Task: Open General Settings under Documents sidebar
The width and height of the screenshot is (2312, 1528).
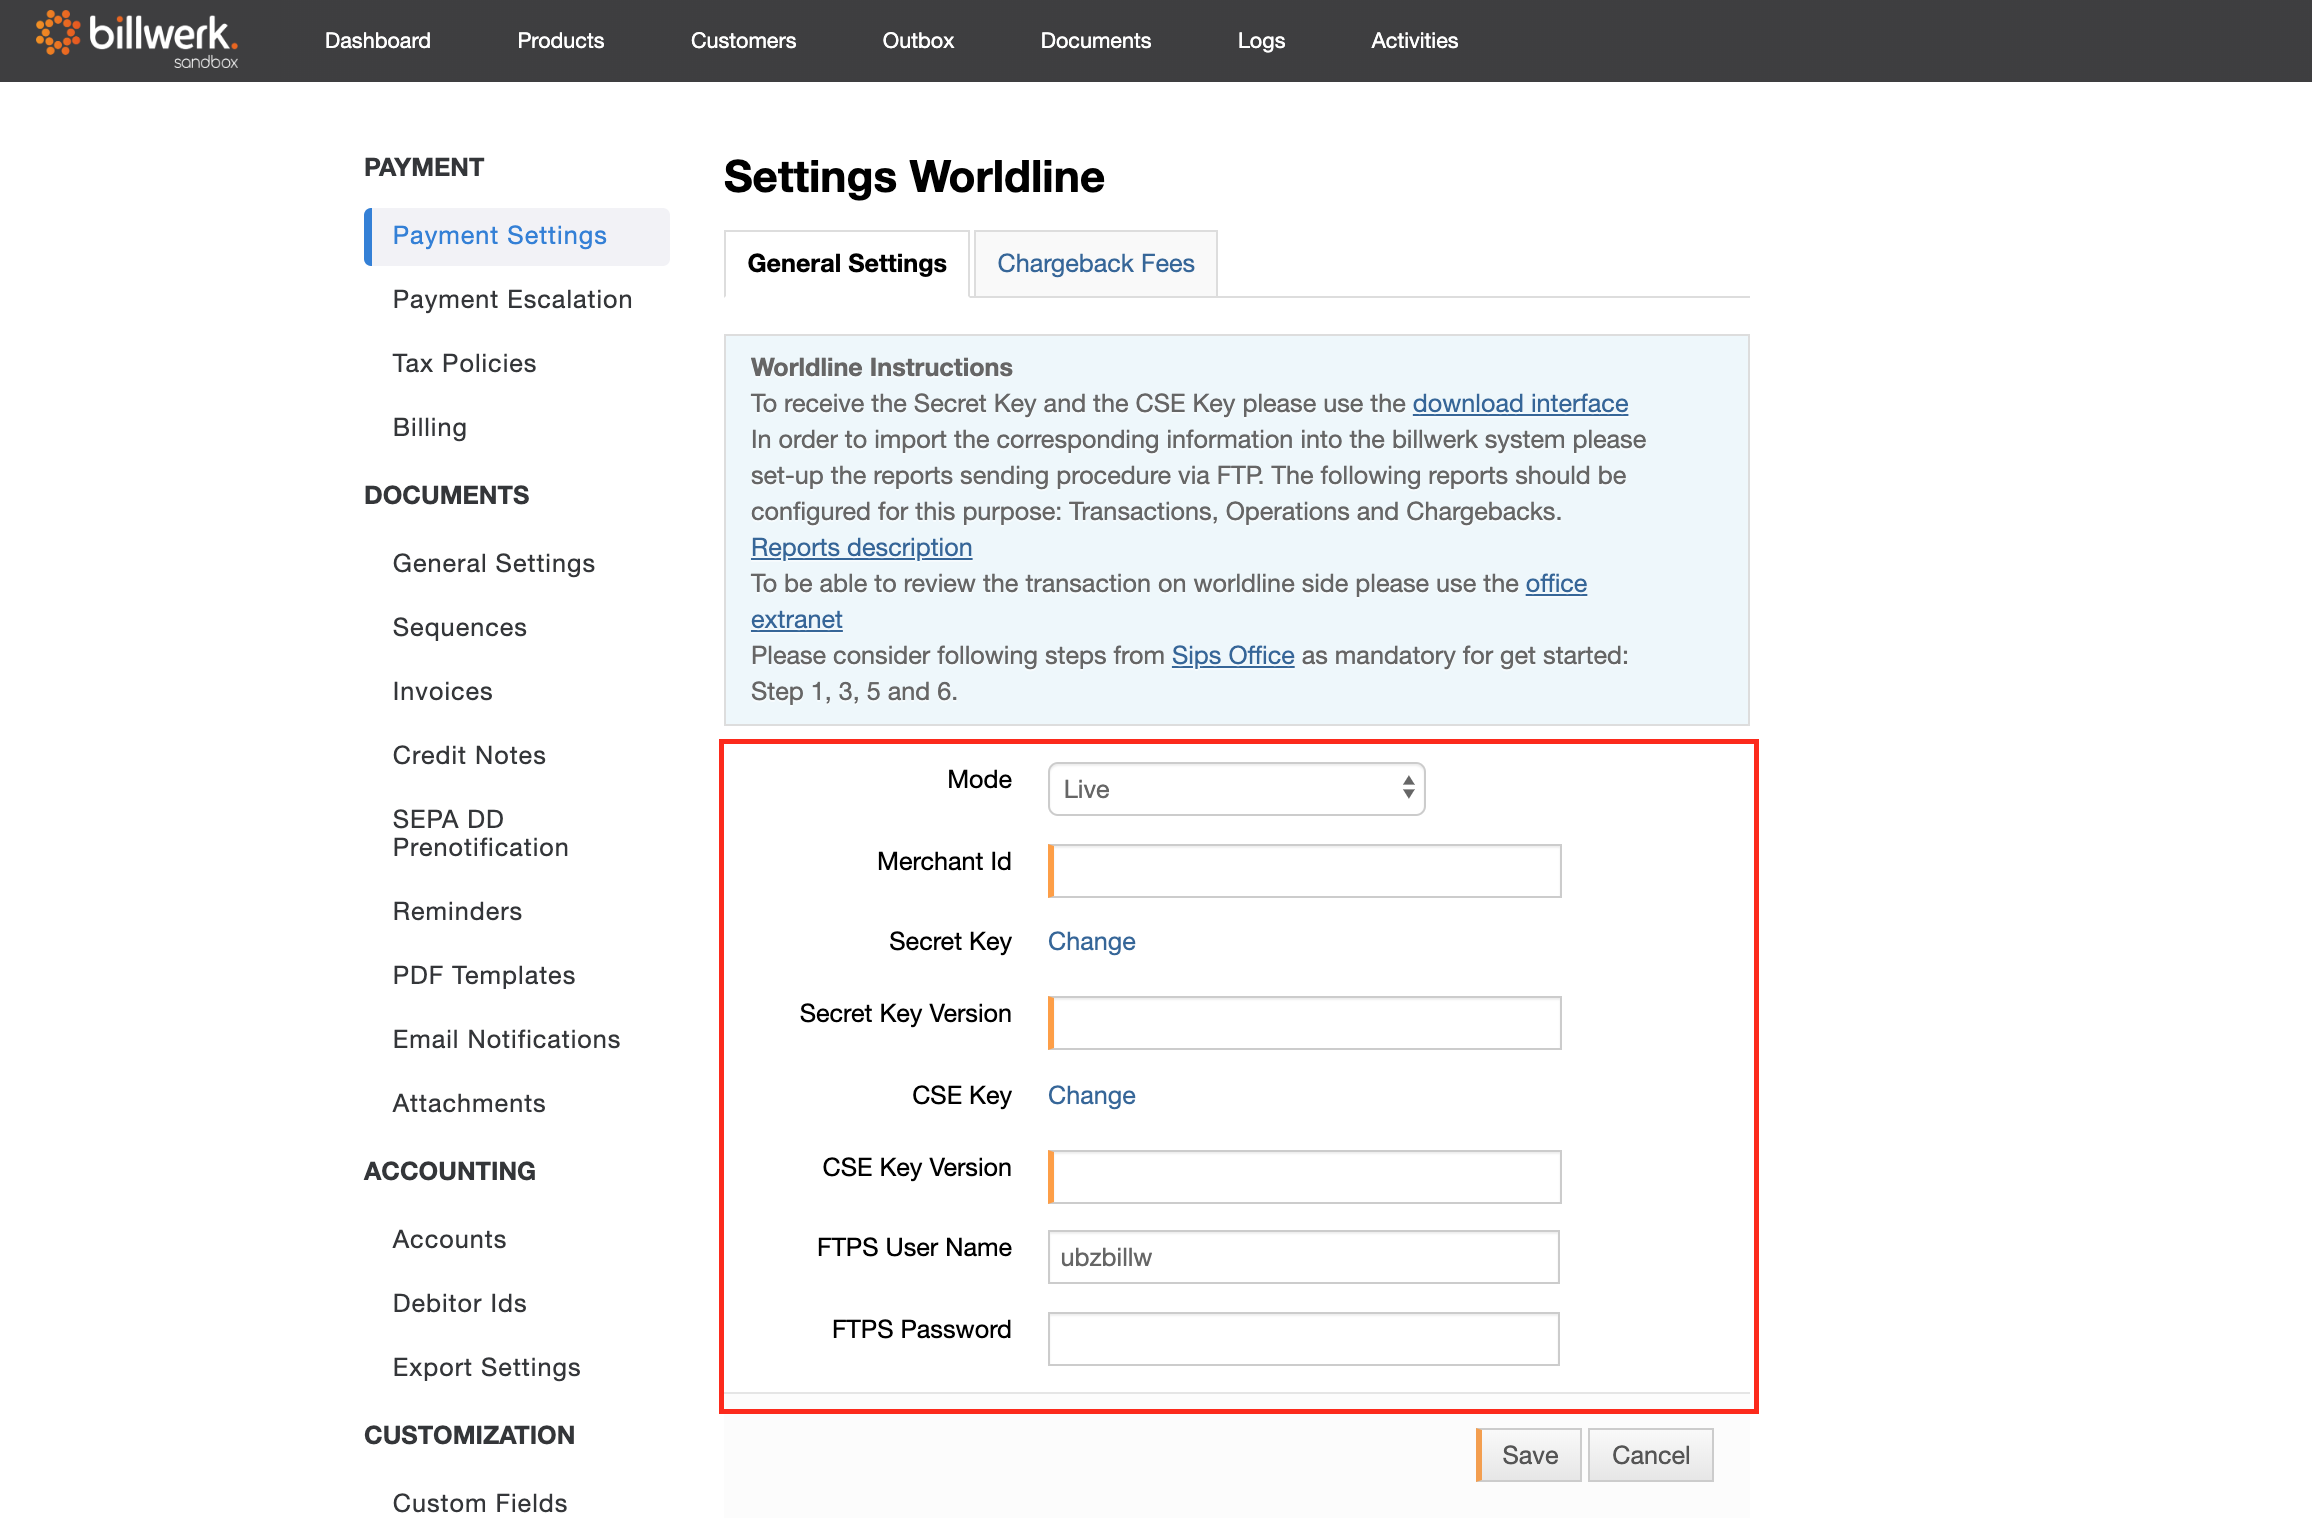Action: (x=493, y=564)
